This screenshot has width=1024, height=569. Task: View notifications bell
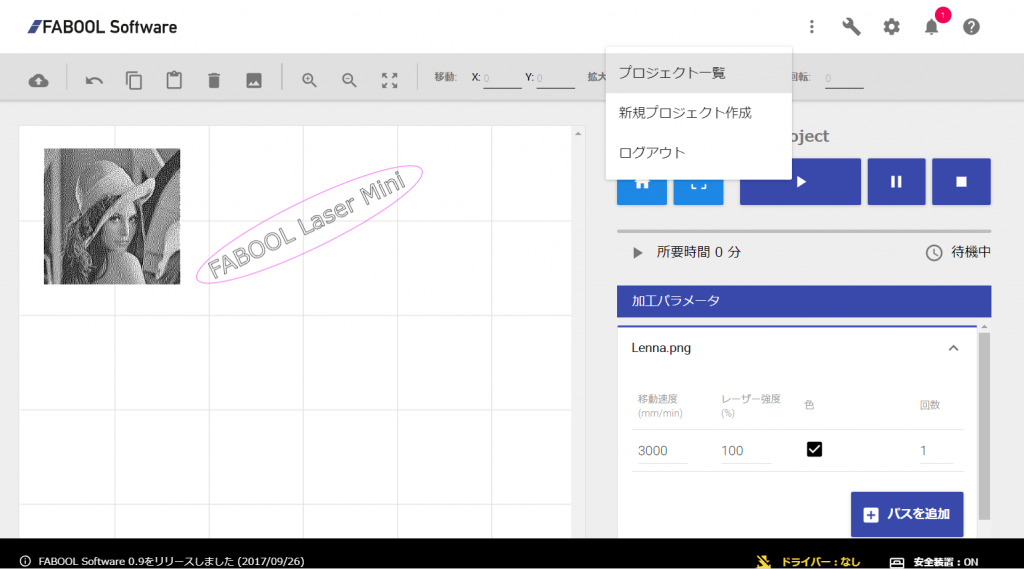932,27
